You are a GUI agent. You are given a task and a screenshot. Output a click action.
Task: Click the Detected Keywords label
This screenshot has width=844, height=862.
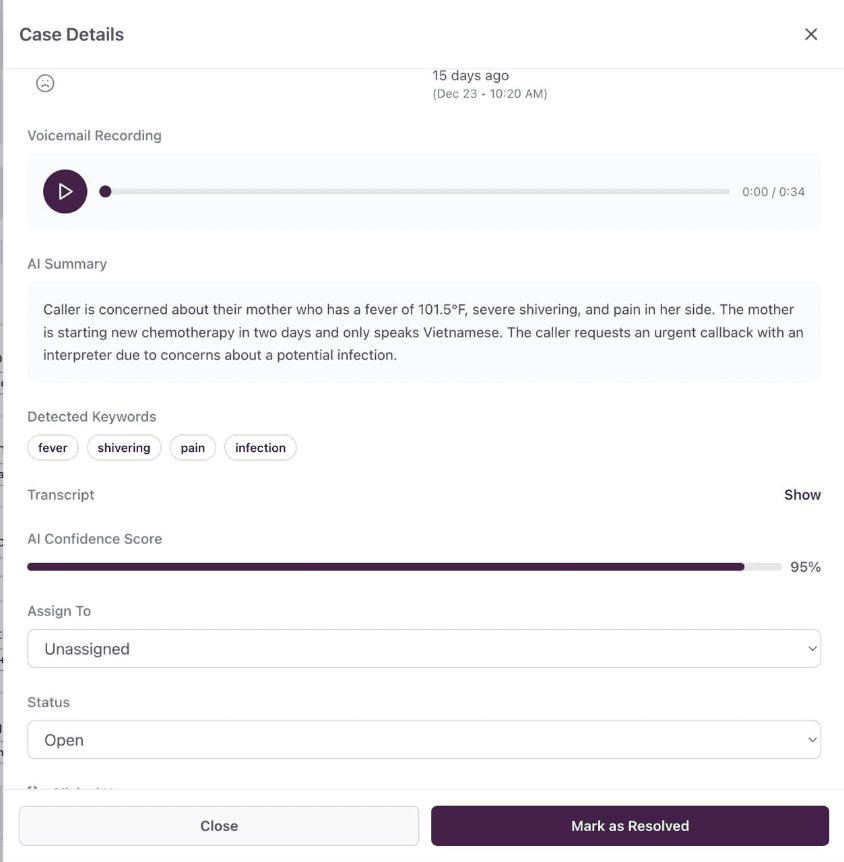pos(92,417)
